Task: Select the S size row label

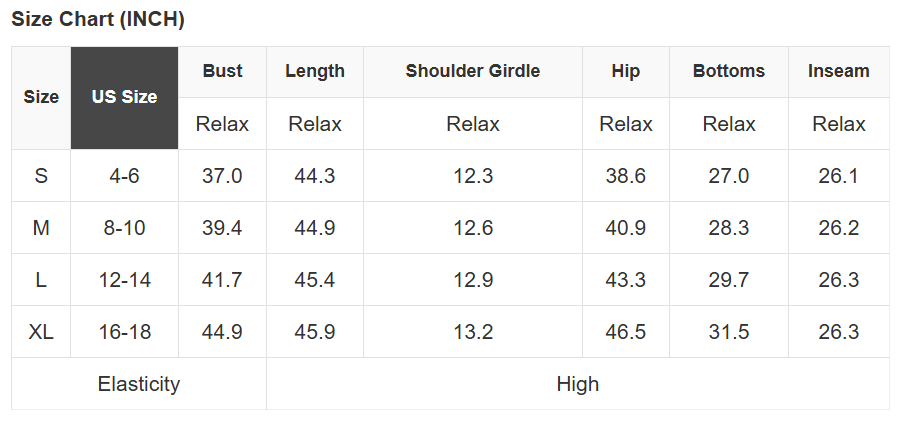Action: (x=41, y=176)
